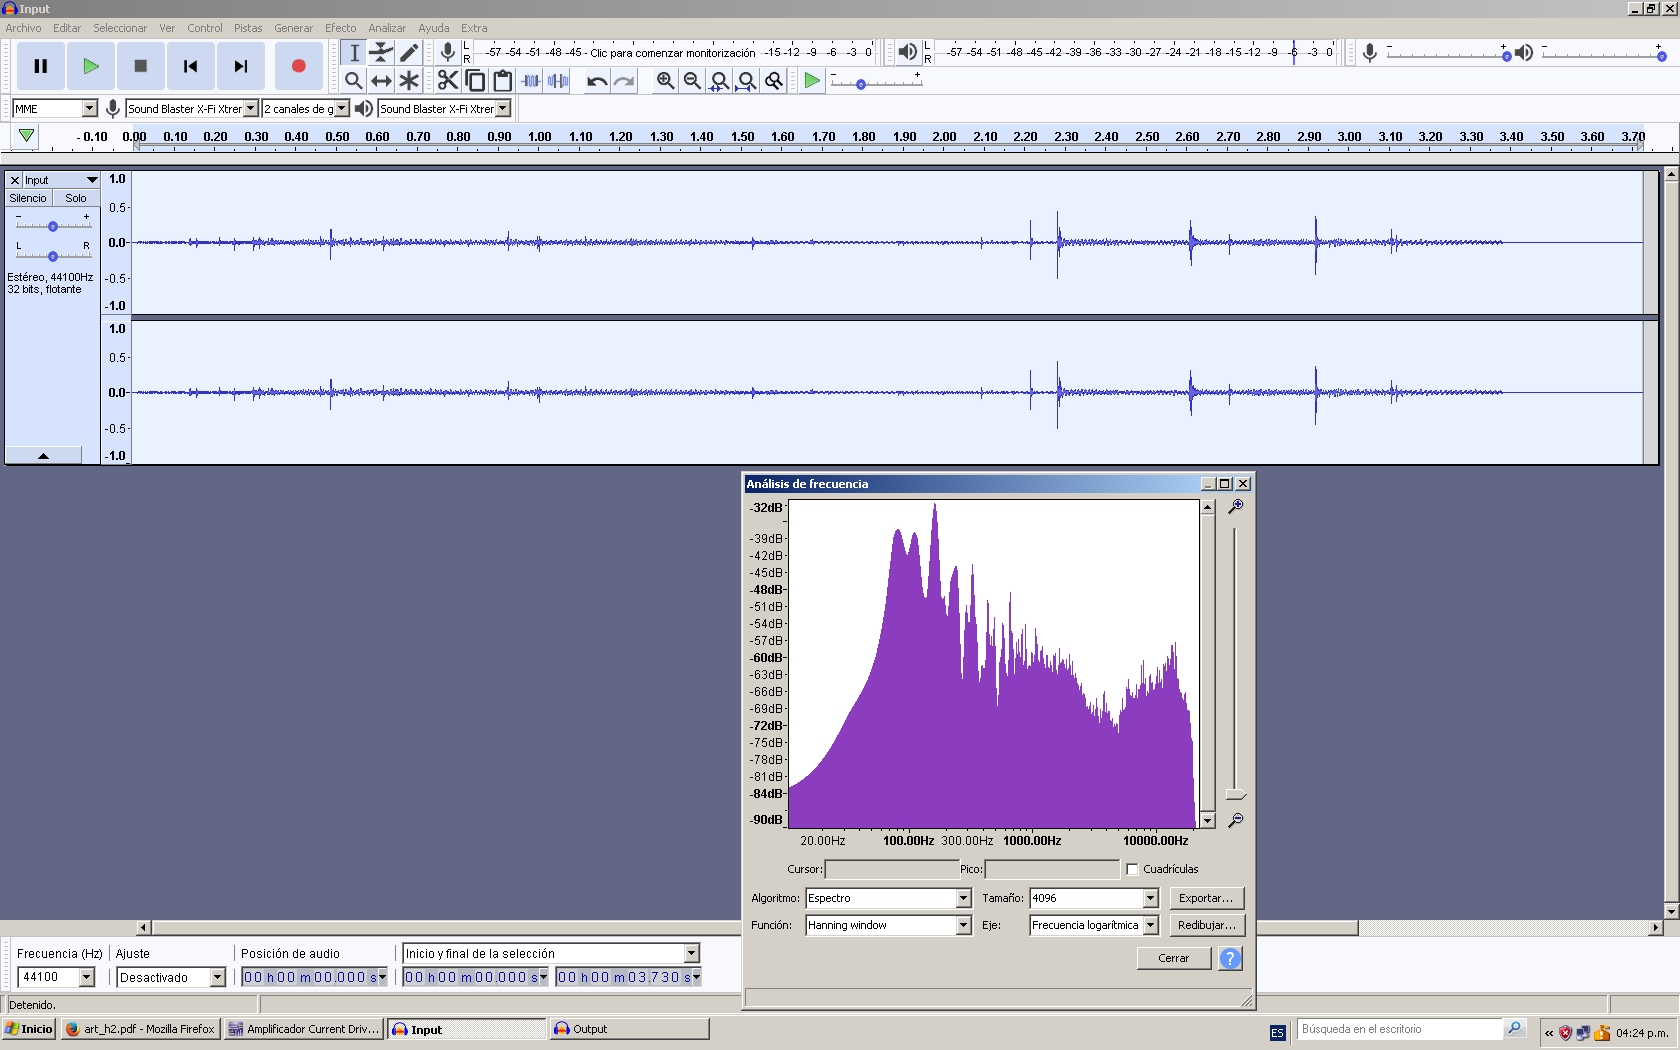This screenshot has height=1050, width=1680.
Task: Click the Silence audio icon
Action: point(558,81)
